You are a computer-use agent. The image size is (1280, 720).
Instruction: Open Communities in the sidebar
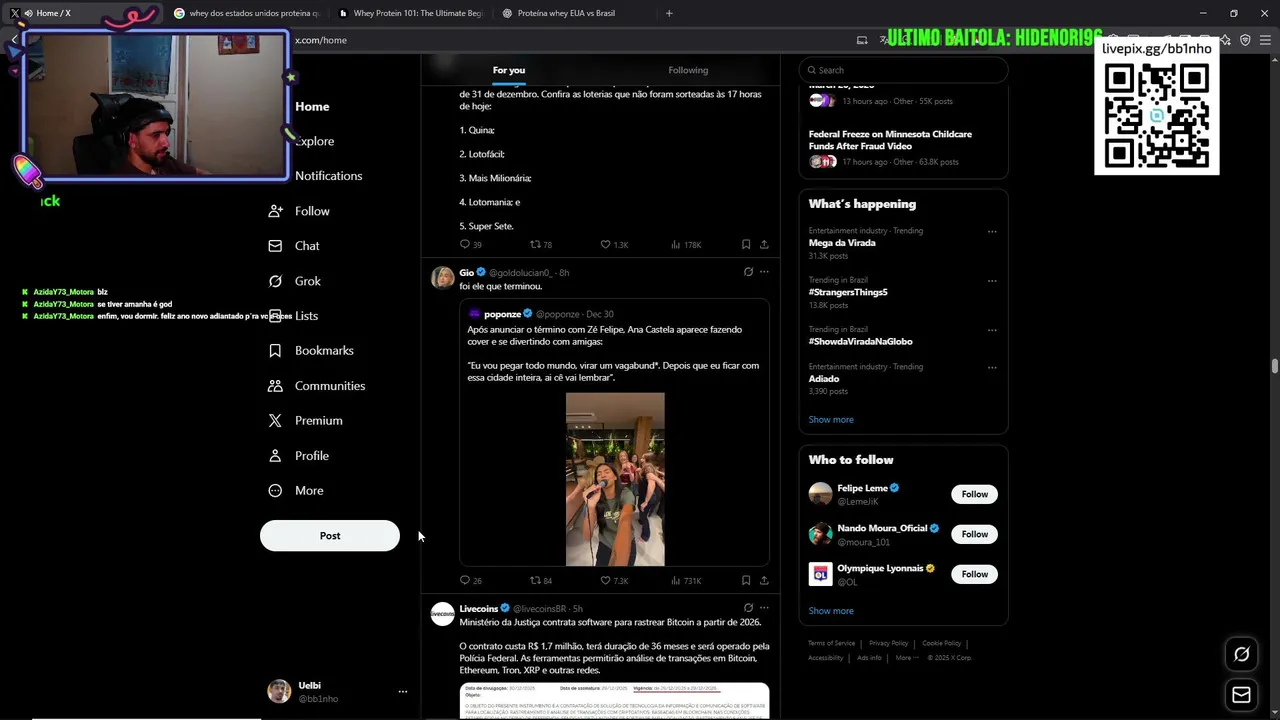pyautogui.click(x=317, y=386)
